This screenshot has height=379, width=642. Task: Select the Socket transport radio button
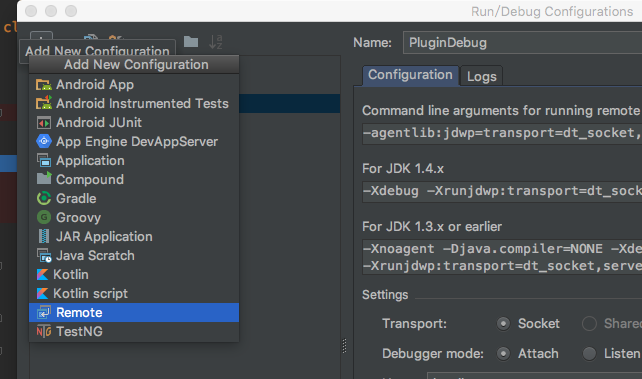[x=503, y=324]
